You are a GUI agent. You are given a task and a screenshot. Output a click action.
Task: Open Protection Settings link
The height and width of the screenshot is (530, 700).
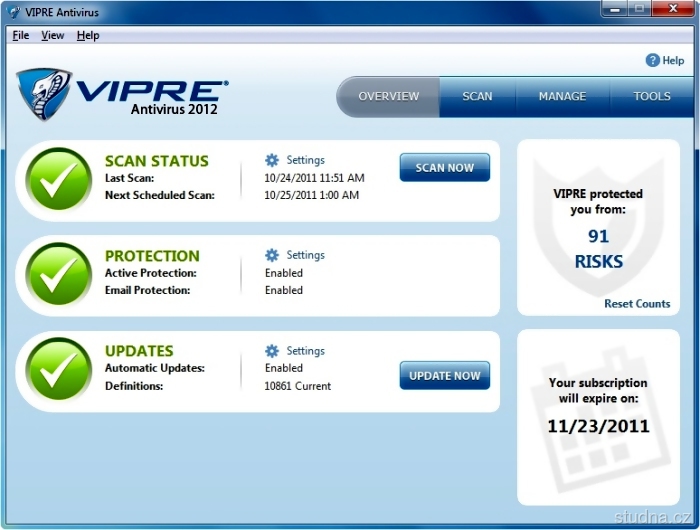tap(305, 255)
